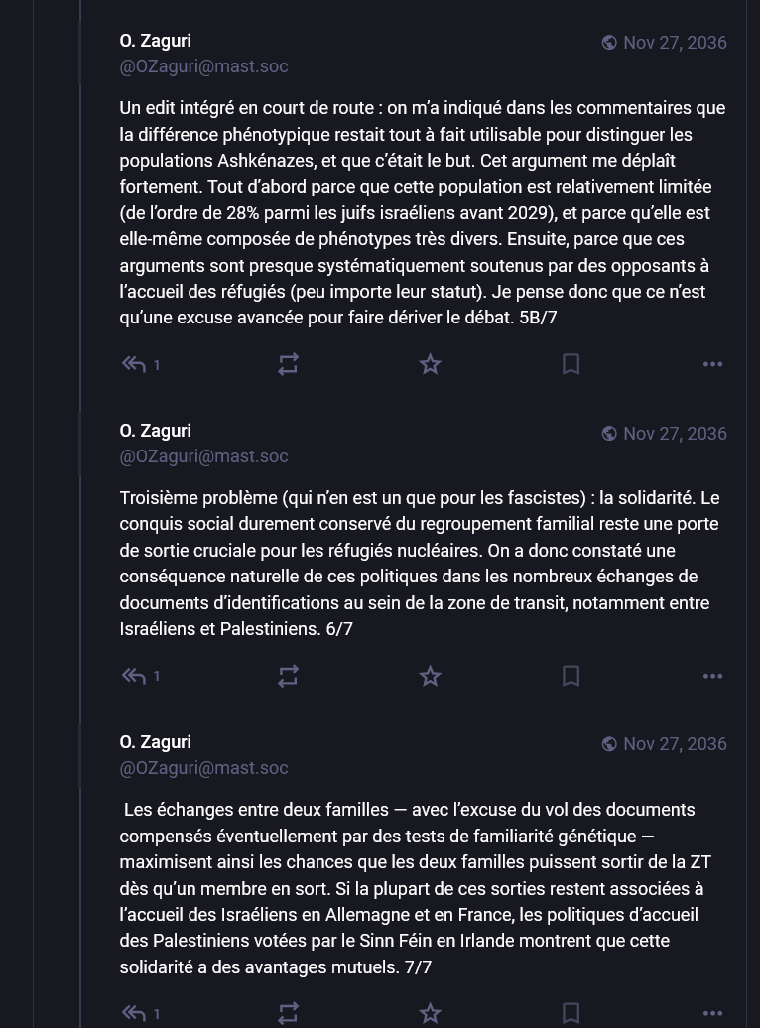The width and height of the screenshot is (760, 1030).
Task: Reply to the post ending 7/7
Action: click(x=134, y=1013)
